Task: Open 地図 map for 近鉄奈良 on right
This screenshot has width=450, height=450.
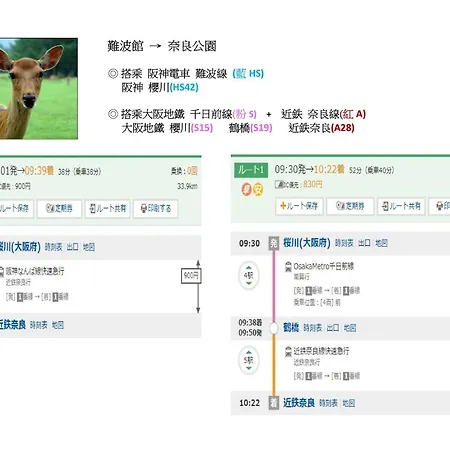Action: coord(349,403)
